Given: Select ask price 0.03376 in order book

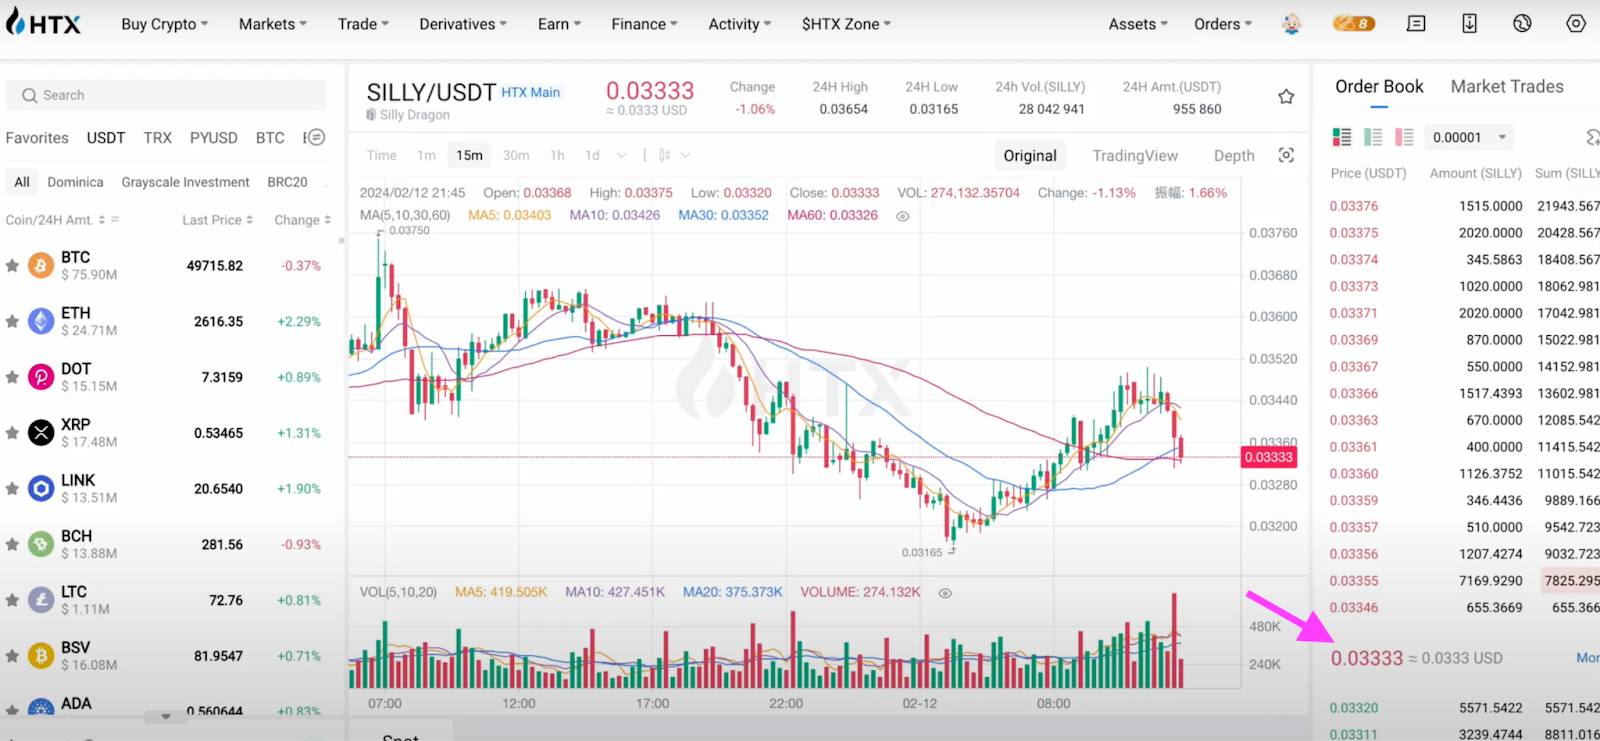Looking at the screenshot, I should pos(1354,206).
